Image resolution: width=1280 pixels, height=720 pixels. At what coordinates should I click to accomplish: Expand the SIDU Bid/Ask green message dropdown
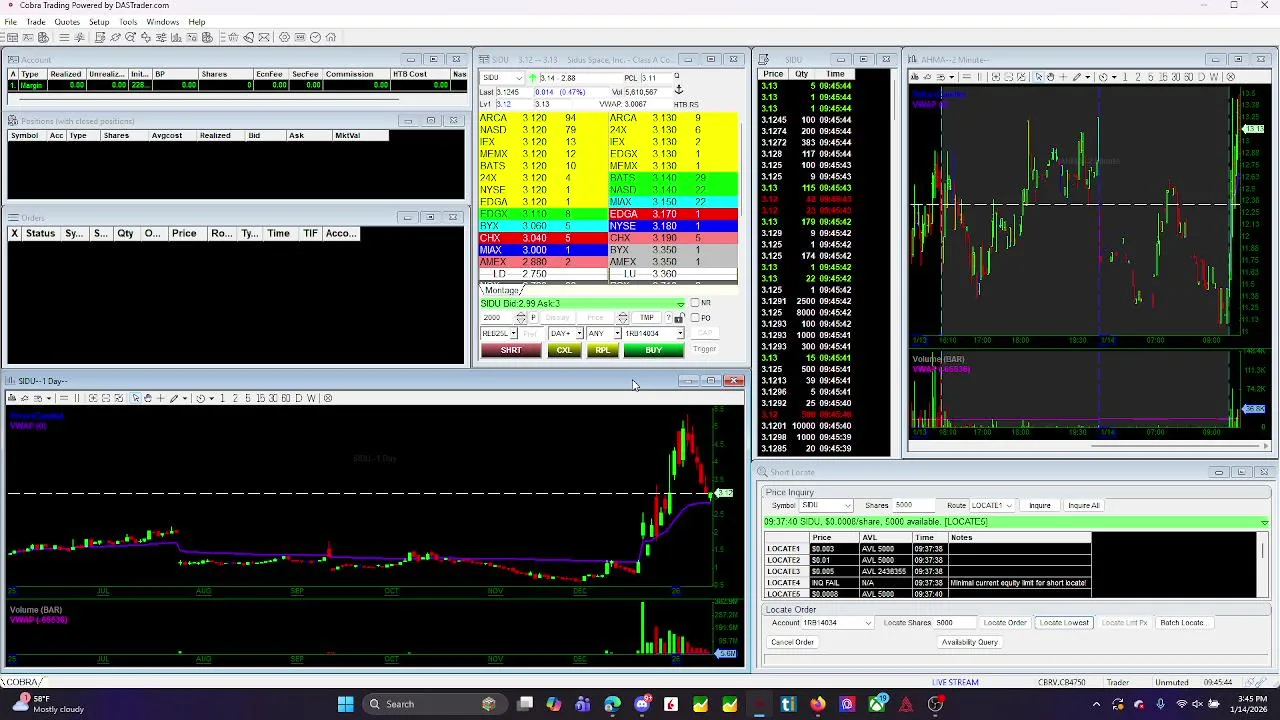681,304
